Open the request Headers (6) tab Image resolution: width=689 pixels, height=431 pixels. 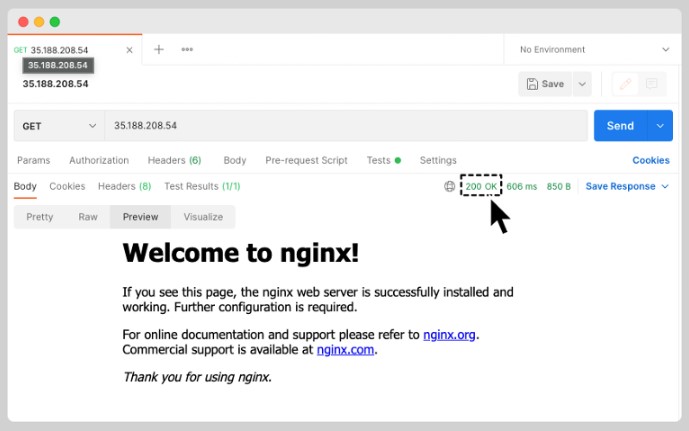coord(174,160)
